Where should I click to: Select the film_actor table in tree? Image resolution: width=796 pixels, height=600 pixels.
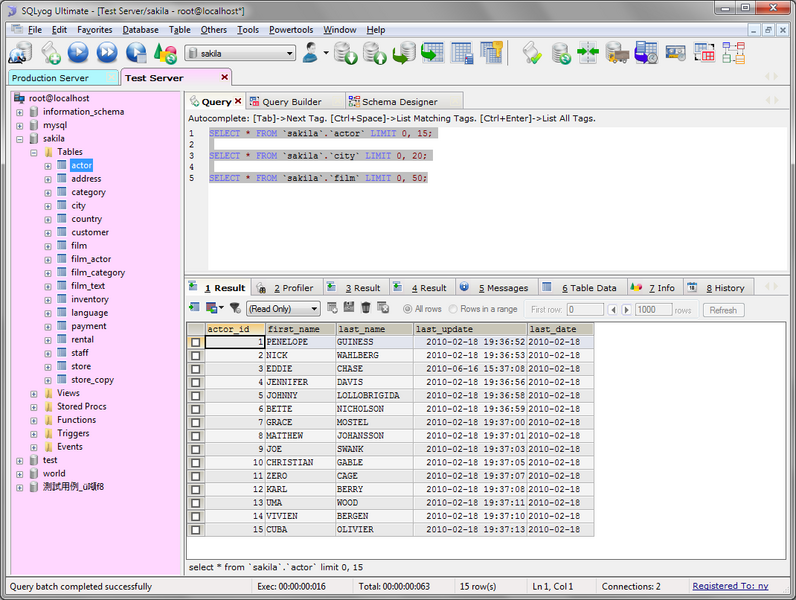coord(91,259)
